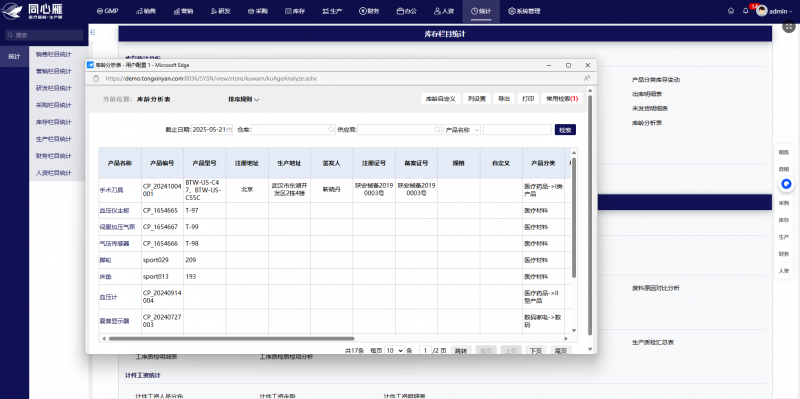Click the calendar icon beside 截止日期
The image size is (800, 399).
pos(229,130)
